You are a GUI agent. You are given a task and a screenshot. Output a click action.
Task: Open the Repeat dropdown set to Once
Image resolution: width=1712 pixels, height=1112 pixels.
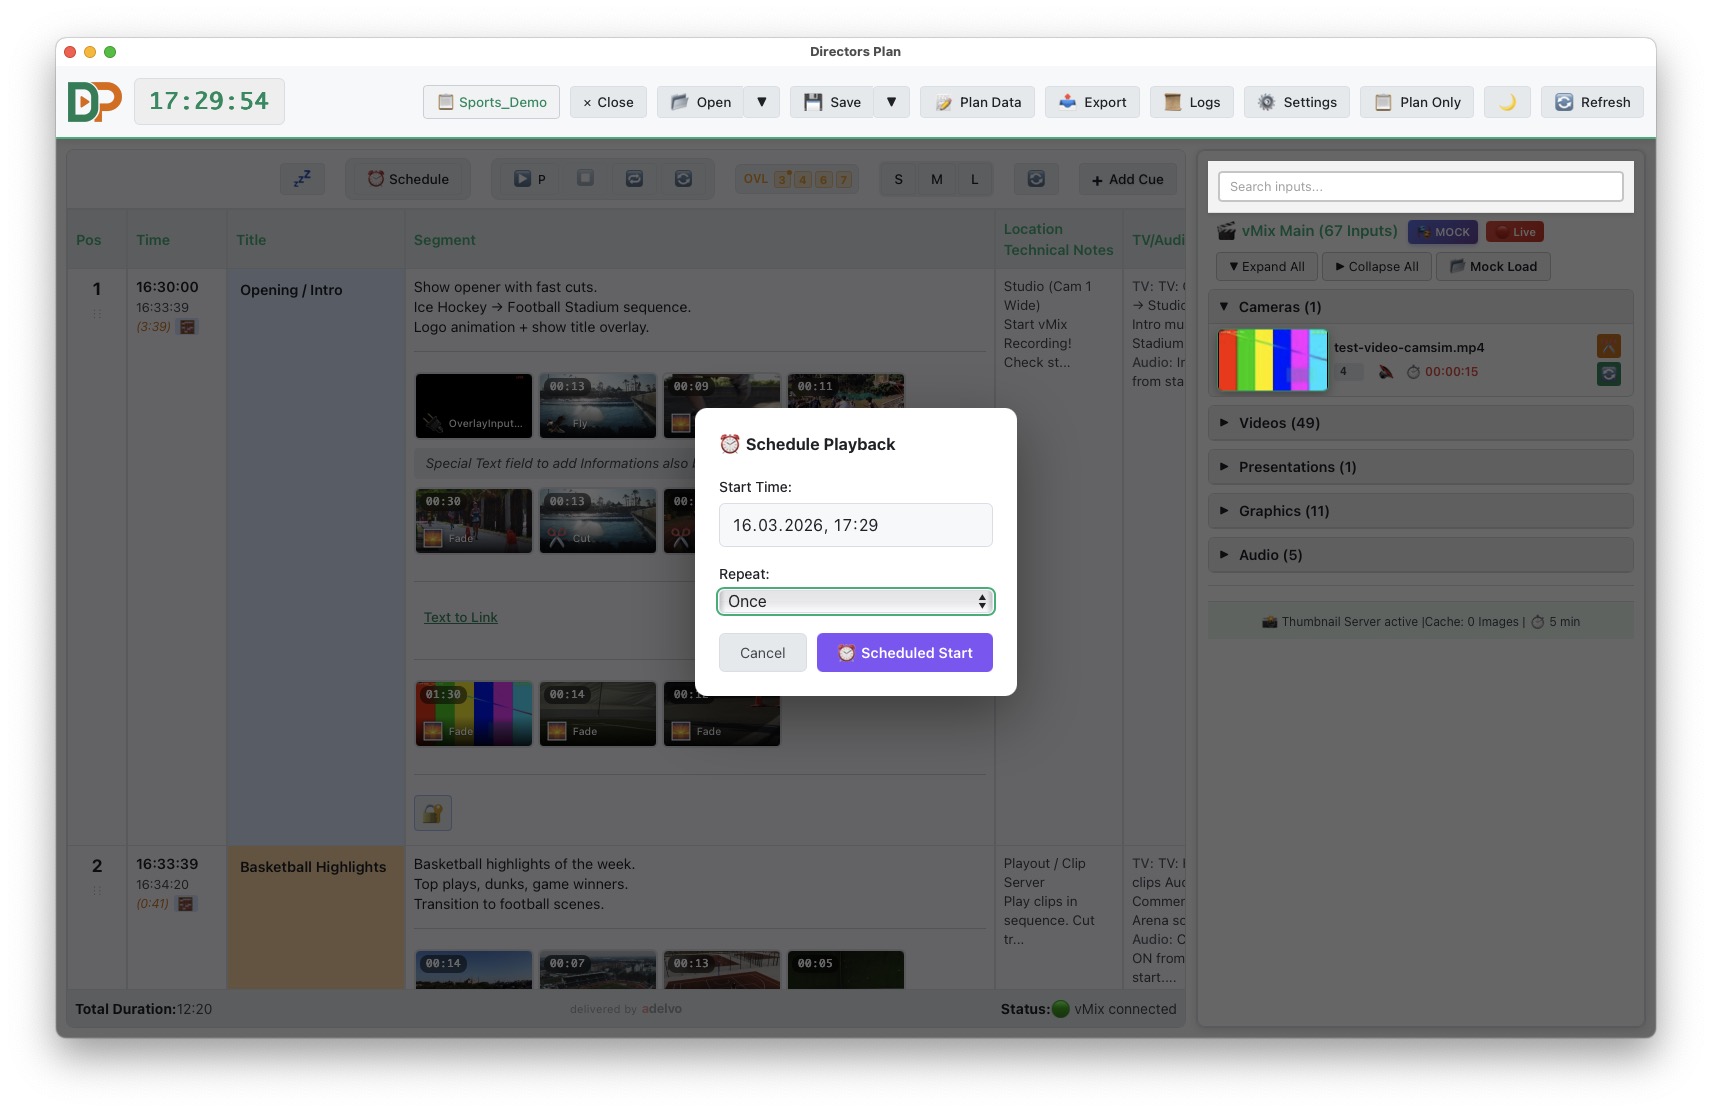pos(855,601)
